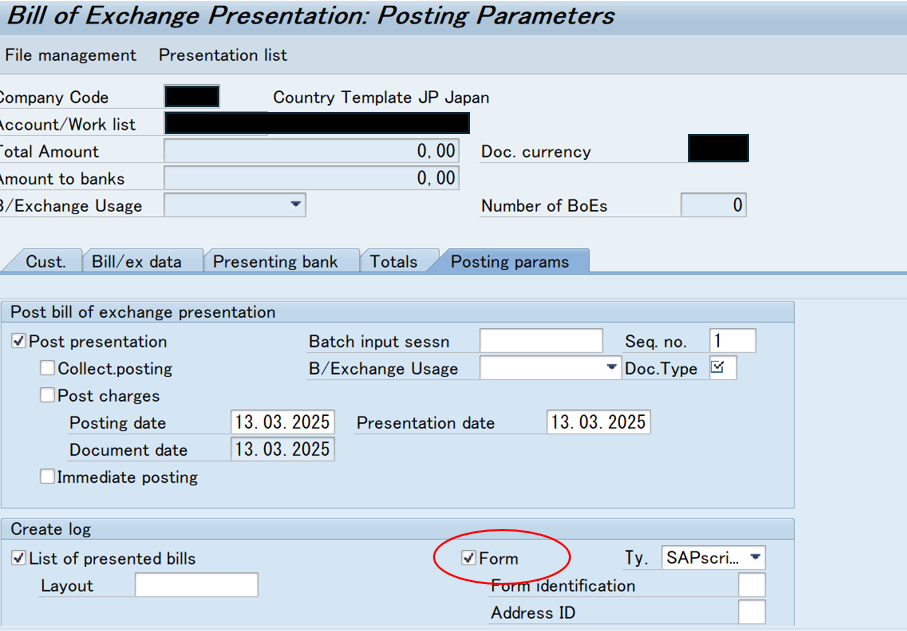The height and width of the screenshot is (631, 907).
Task: Open header B/Exchange Usage dropdown
Action: (296, 205)
